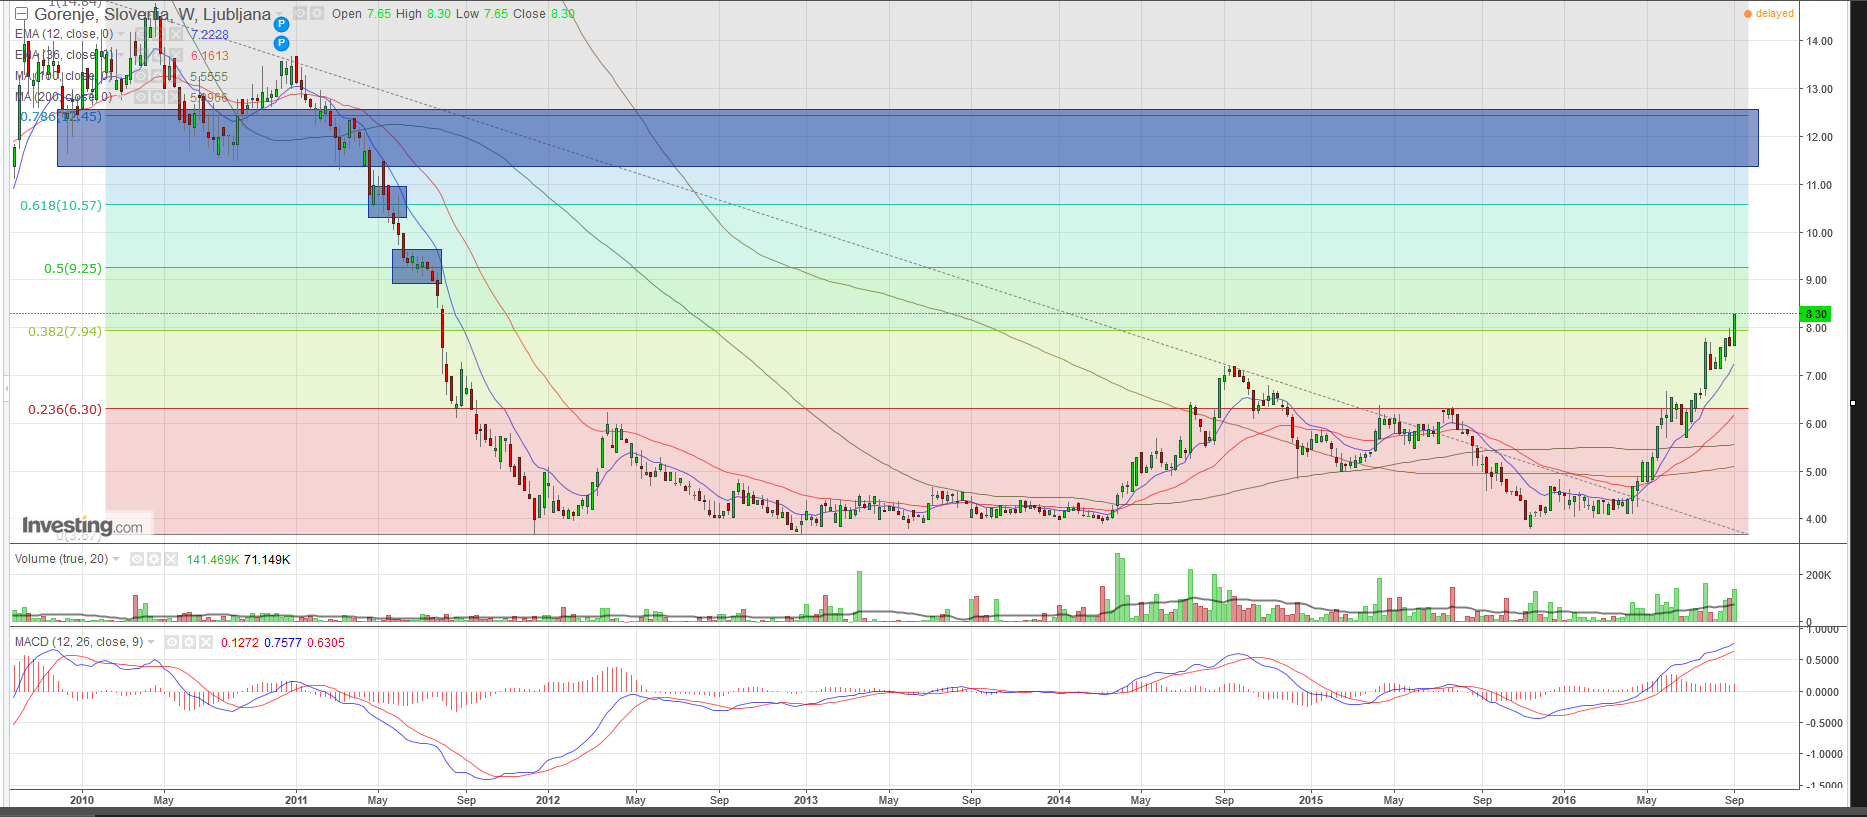Viewport: 1867px width, 817px height.
Task: Expand the EMA (36, close, 0) dropdown arrow
Action: [x=121, y=56]
